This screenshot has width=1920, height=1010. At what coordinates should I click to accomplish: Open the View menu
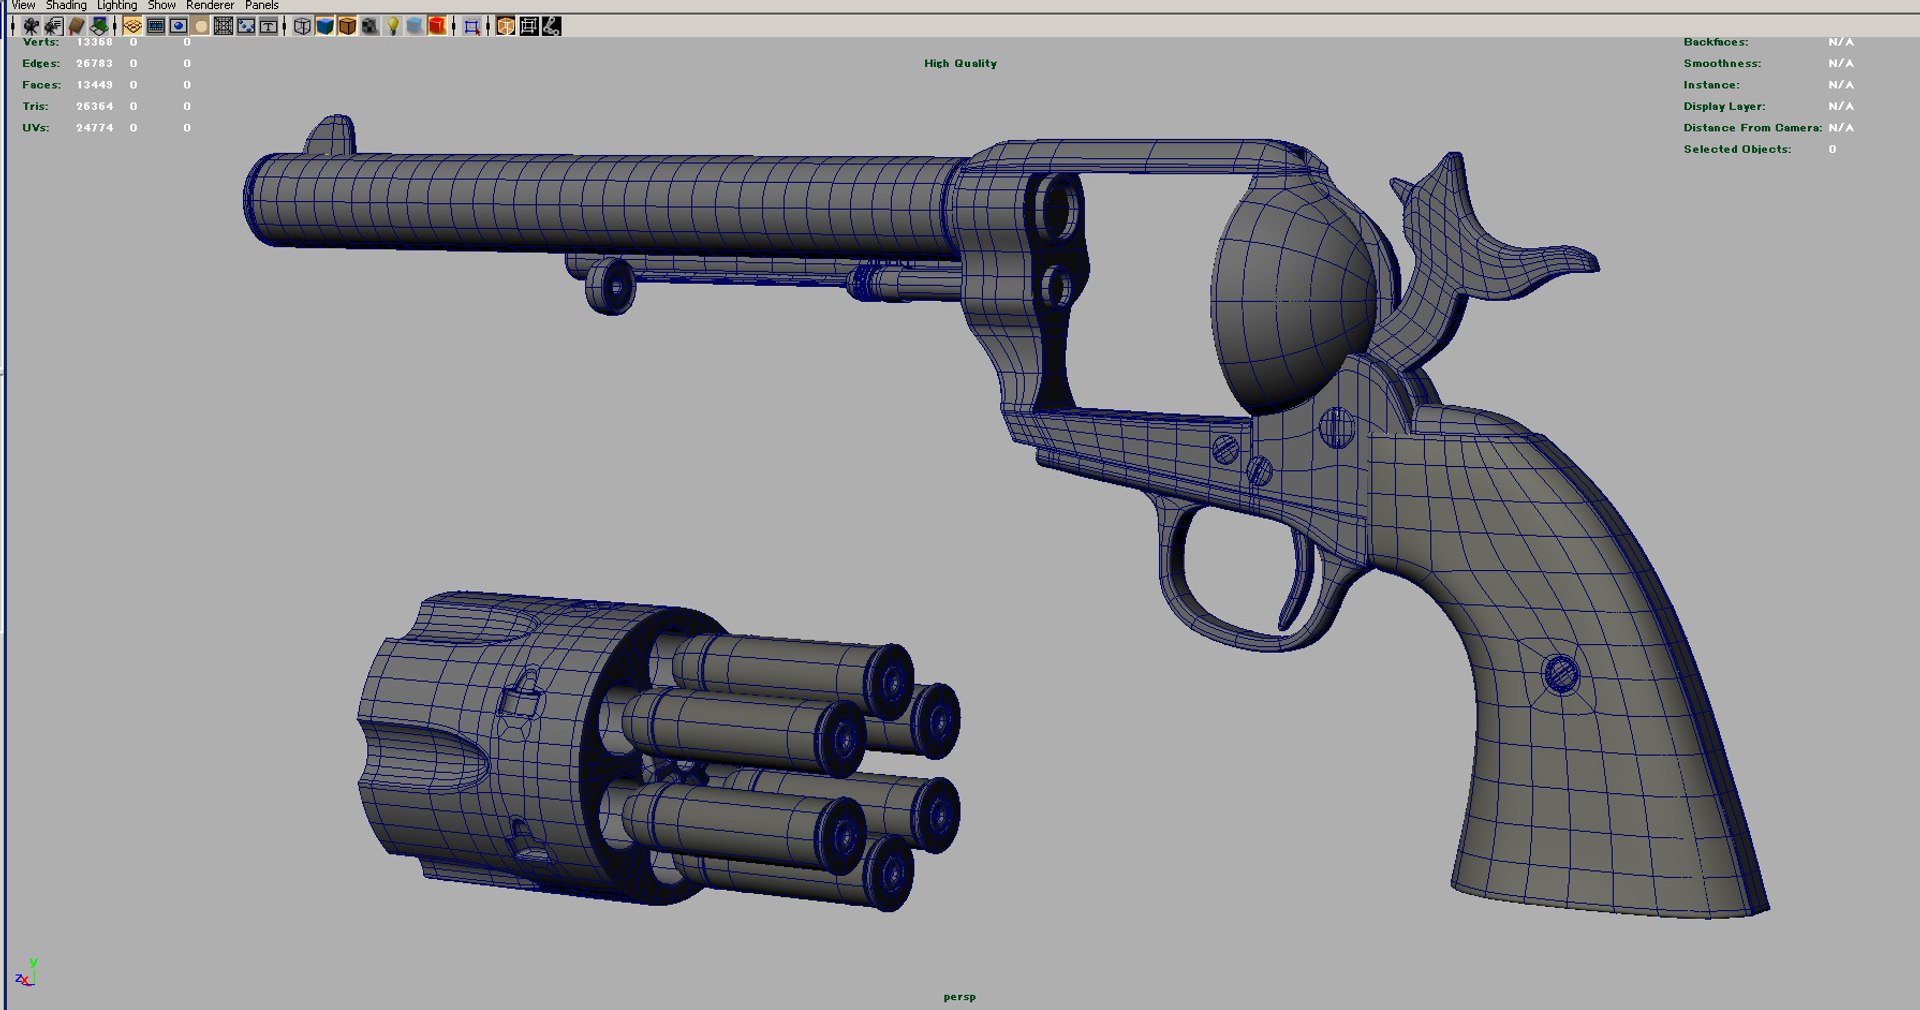point(23,5)
